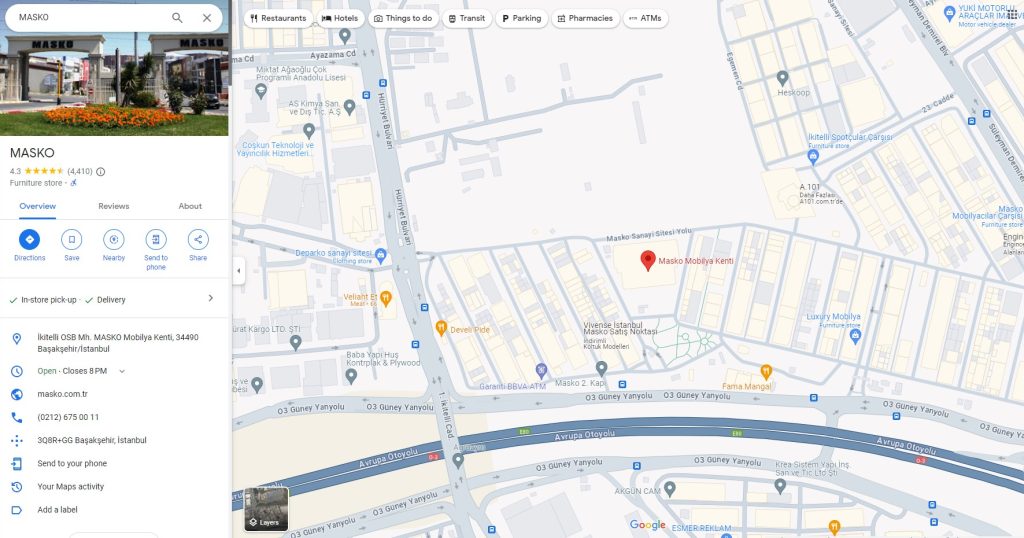Click the Kargo LTD. ŞTİ marker
Viewport: 1024px width, 538px height.
tap(295, 341)
